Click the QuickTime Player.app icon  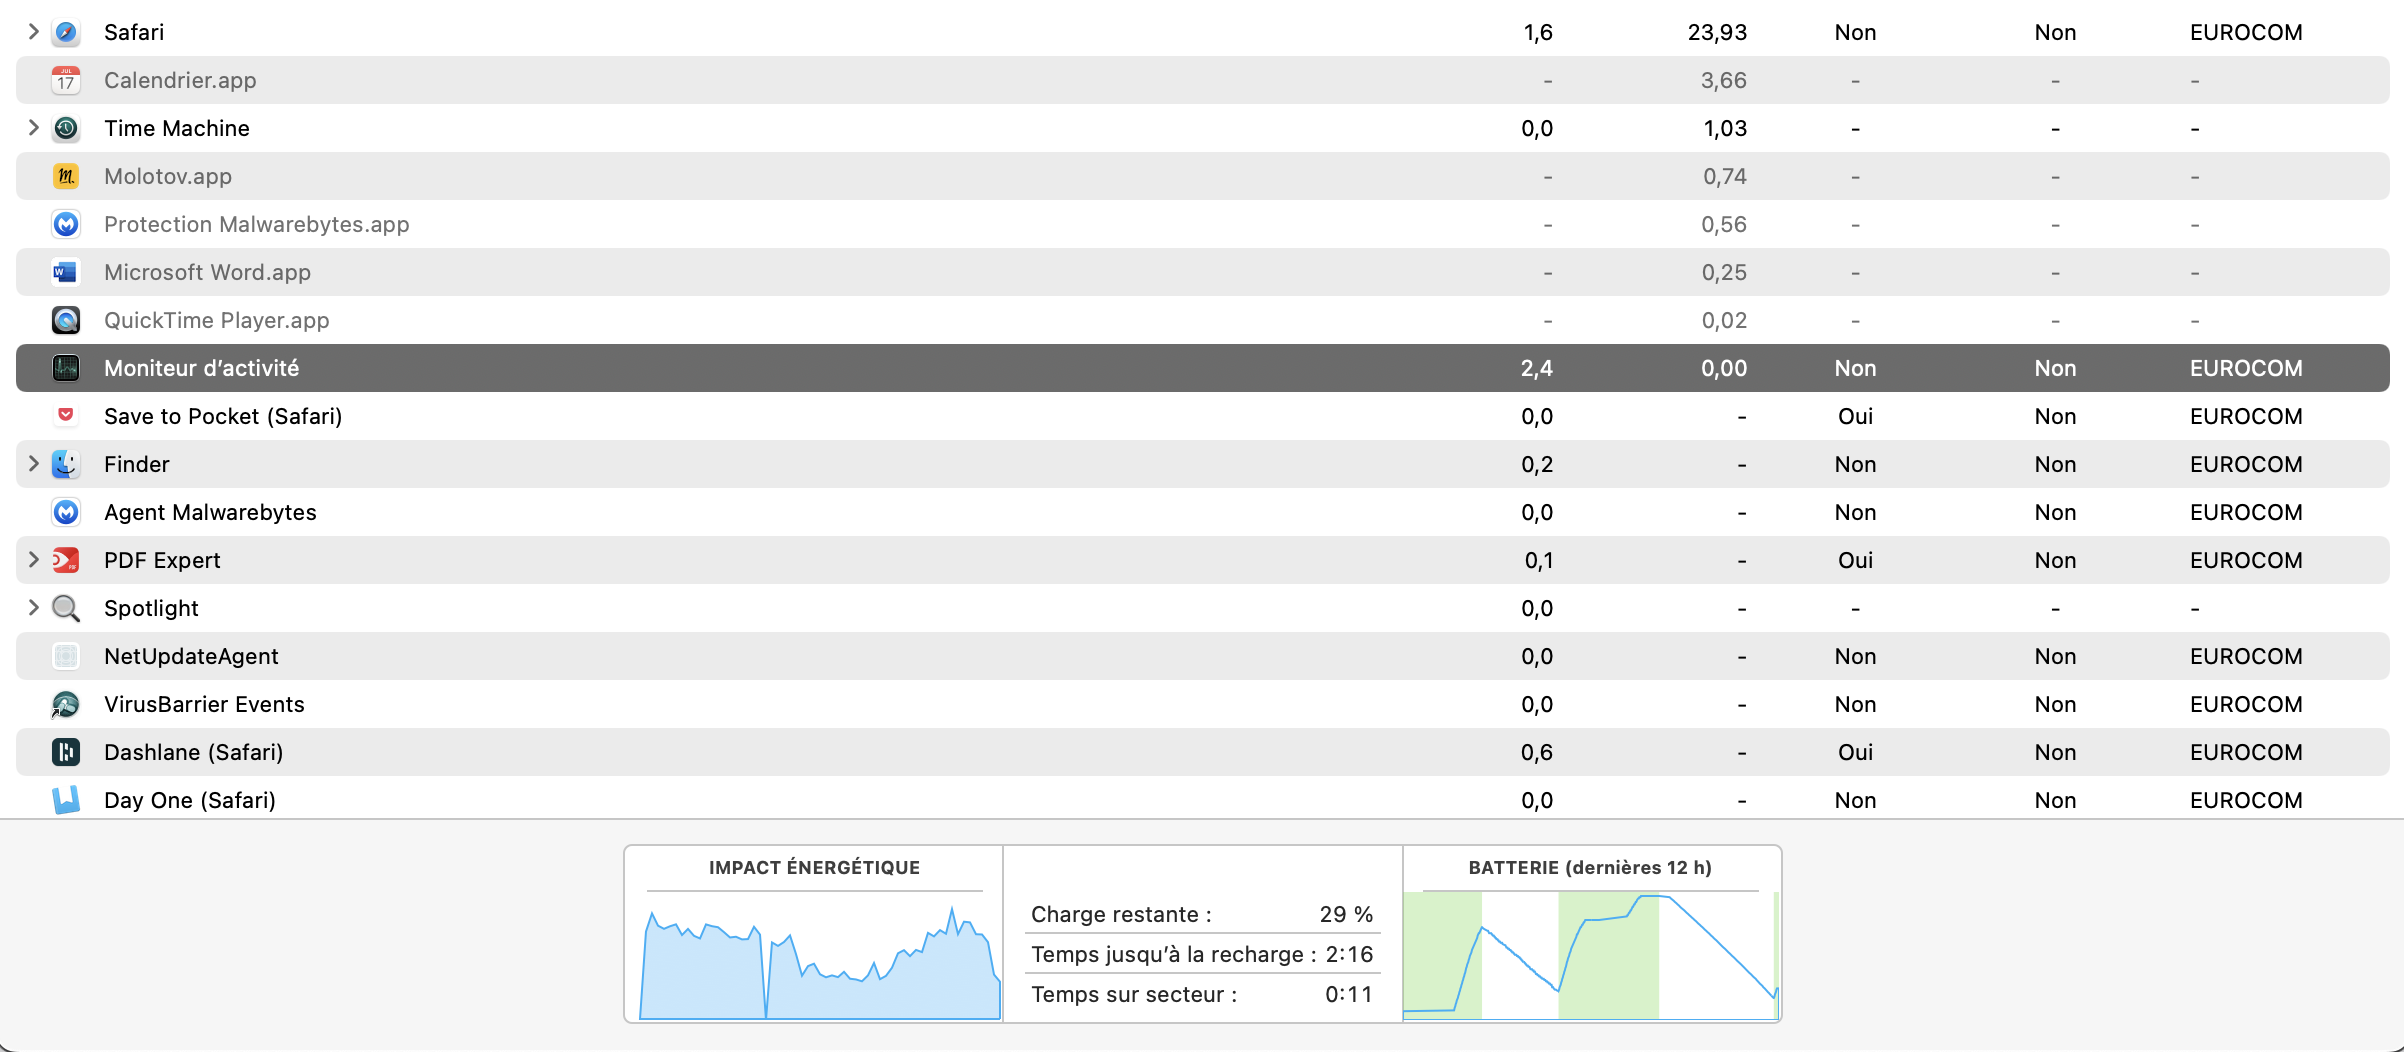click(x=66, y=320)
